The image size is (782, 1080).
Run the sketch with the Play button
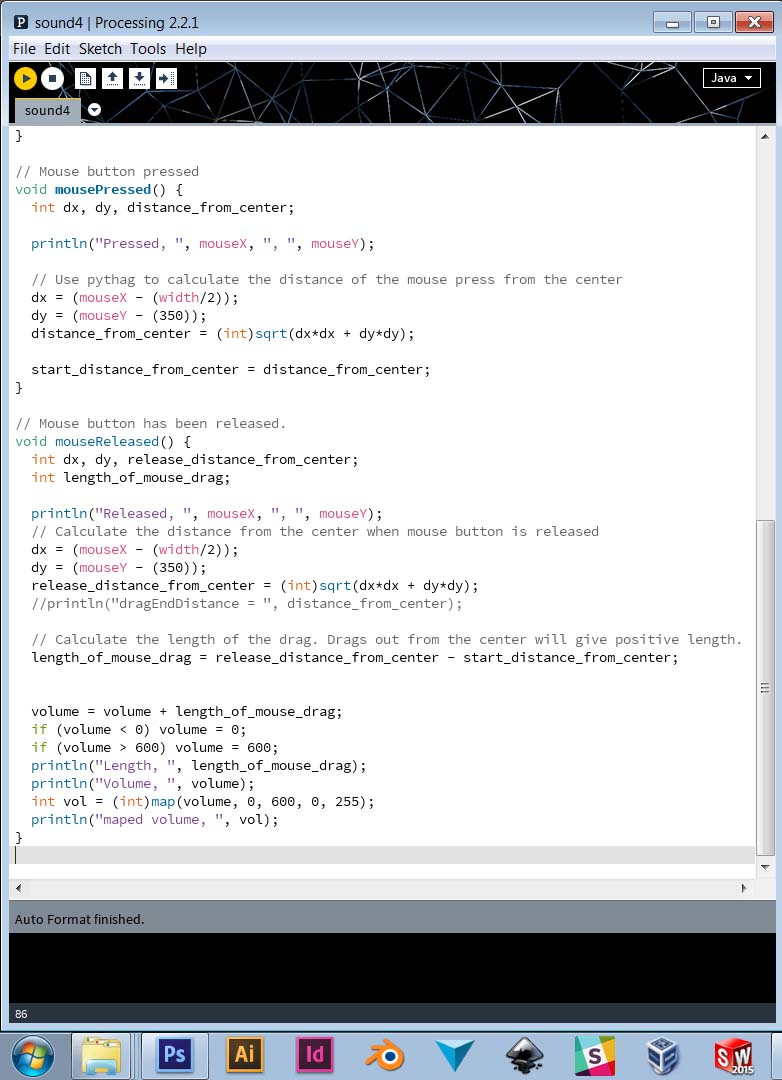tap(25, 79)
